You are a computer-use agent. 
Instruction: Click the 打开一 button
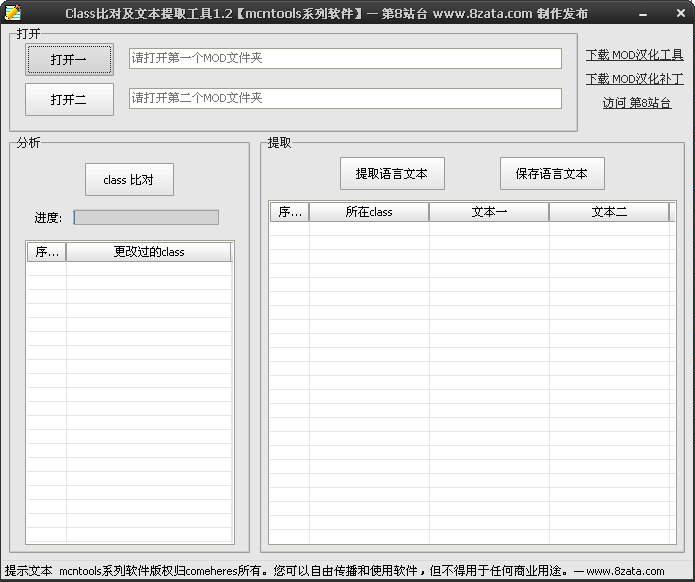(x=69, y=59)
